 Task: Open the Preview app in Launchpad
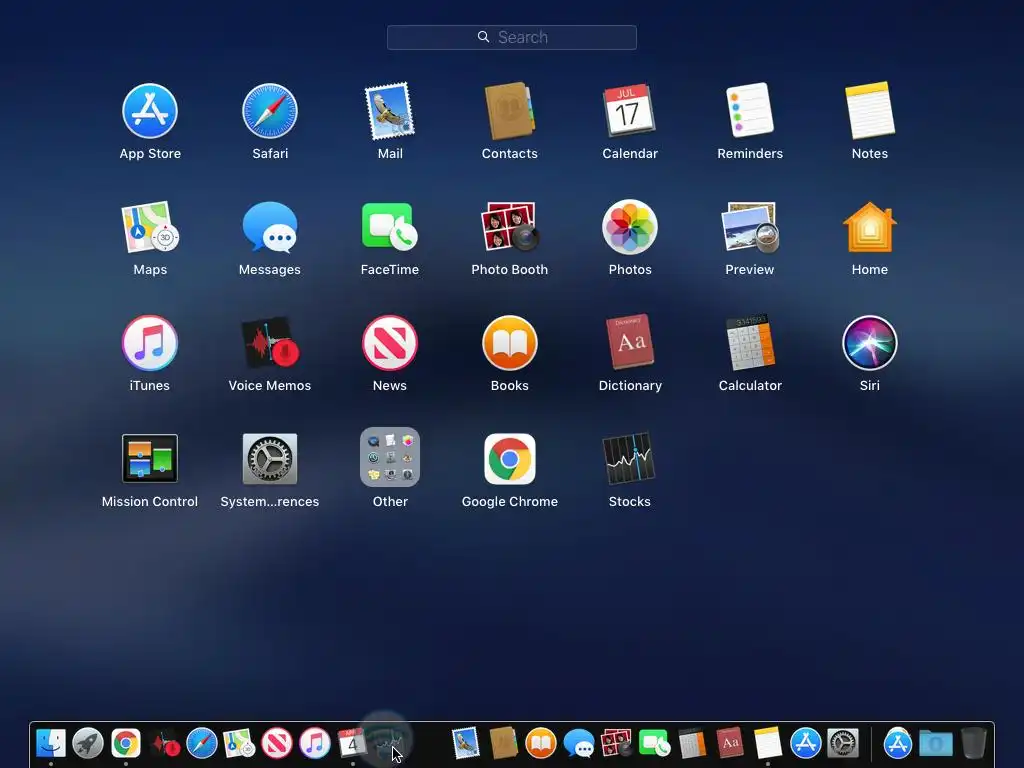750,227
